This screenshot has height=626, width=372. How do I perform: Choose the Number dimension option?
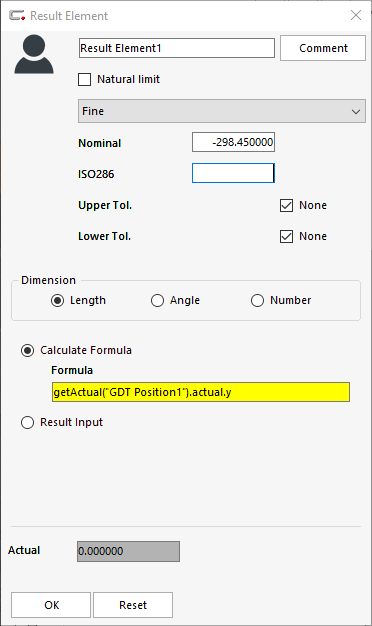point(257,300)
